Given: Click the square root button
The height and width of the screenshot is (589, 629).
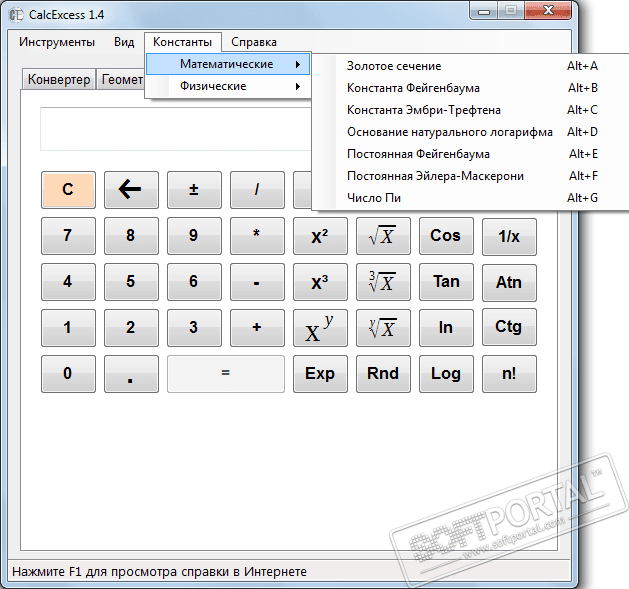Looking at the screenshot, I should [383, 236].
